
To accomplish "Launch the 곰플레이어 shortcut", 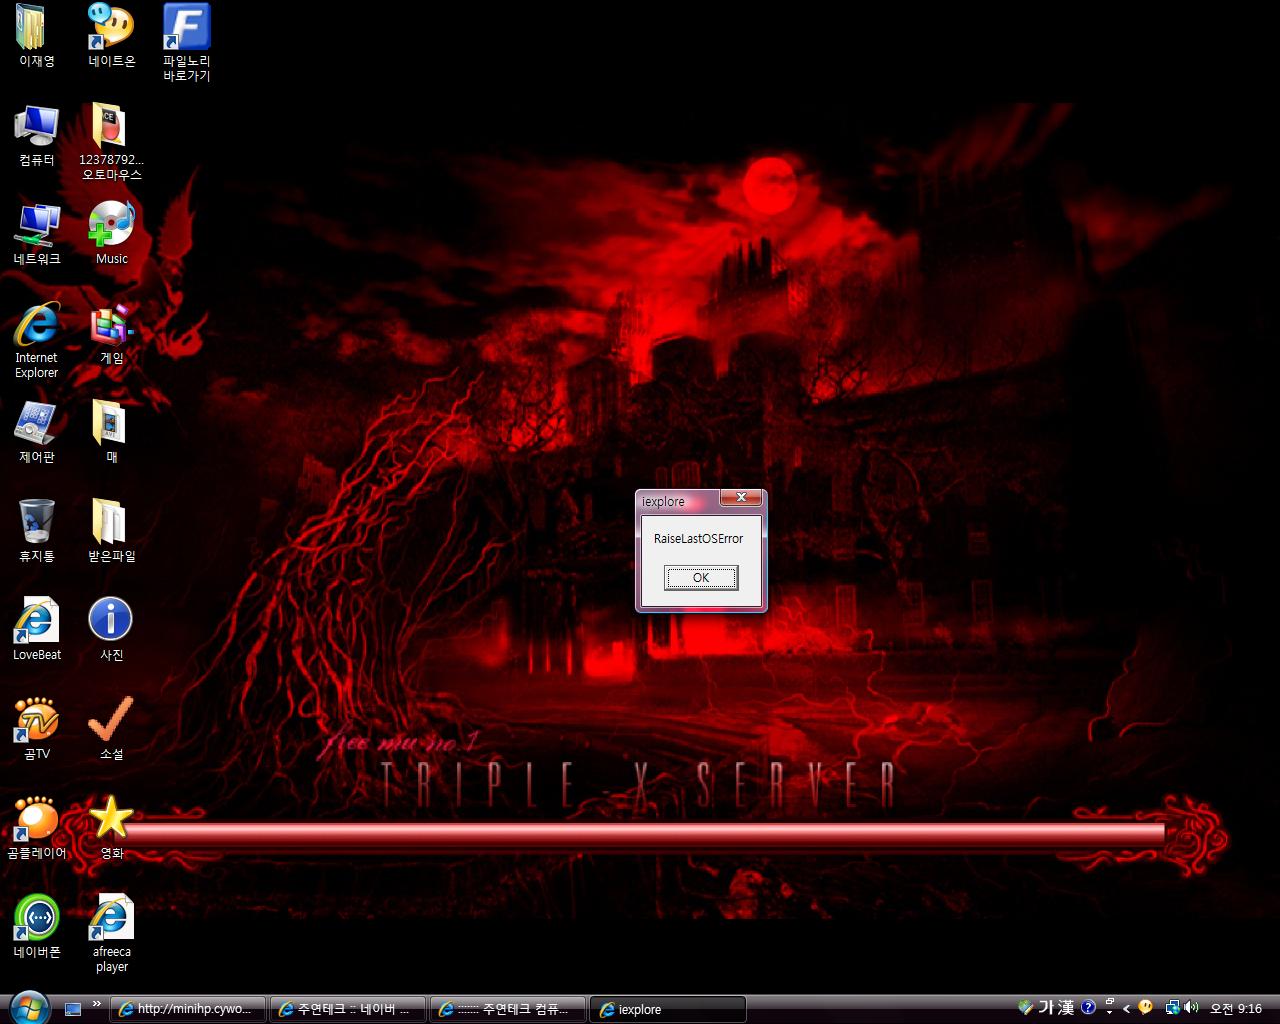I will pos(36,827).
